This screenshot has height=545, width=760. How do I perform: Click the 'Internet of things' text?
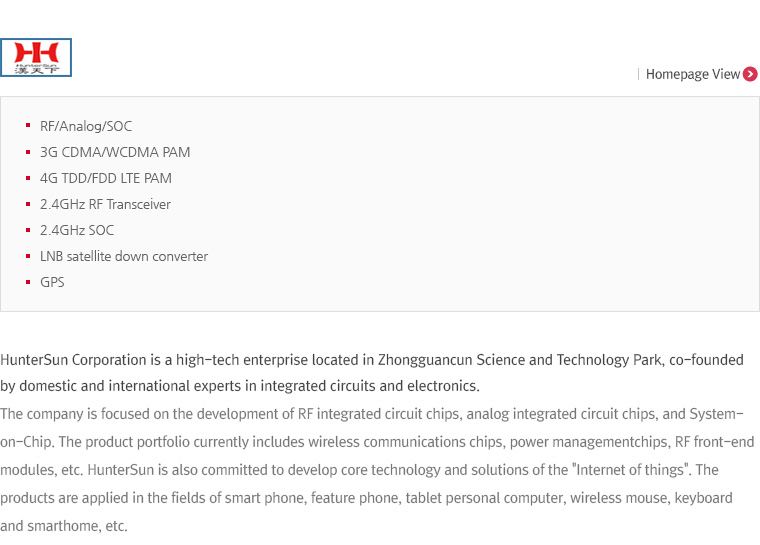[x=630, y=470]
